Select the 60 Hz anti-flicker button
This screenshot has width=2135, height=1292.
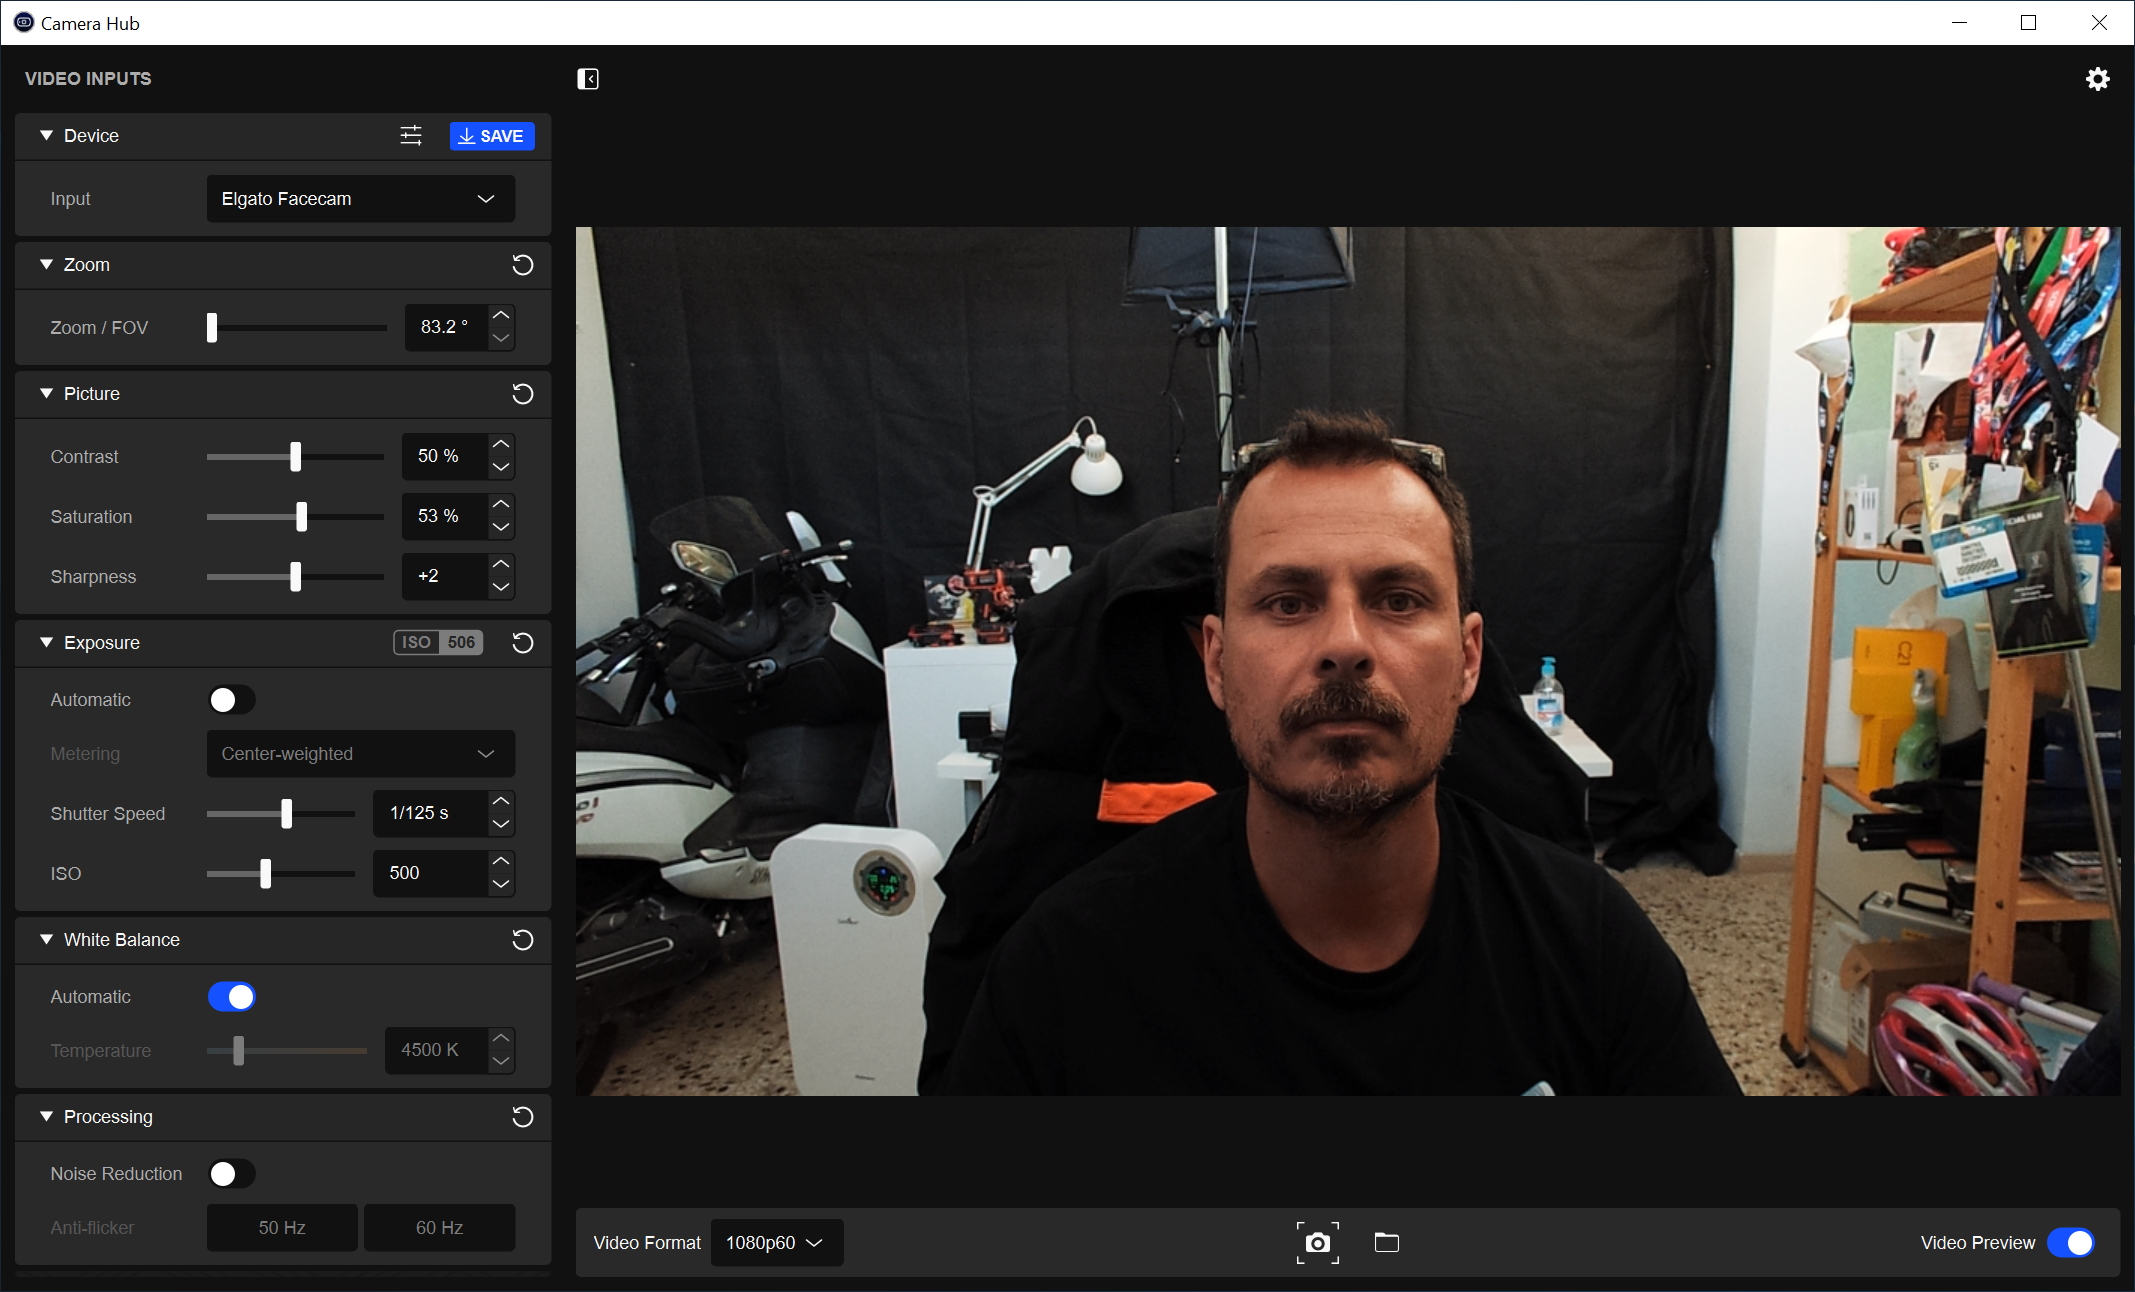coord(439,1227)
